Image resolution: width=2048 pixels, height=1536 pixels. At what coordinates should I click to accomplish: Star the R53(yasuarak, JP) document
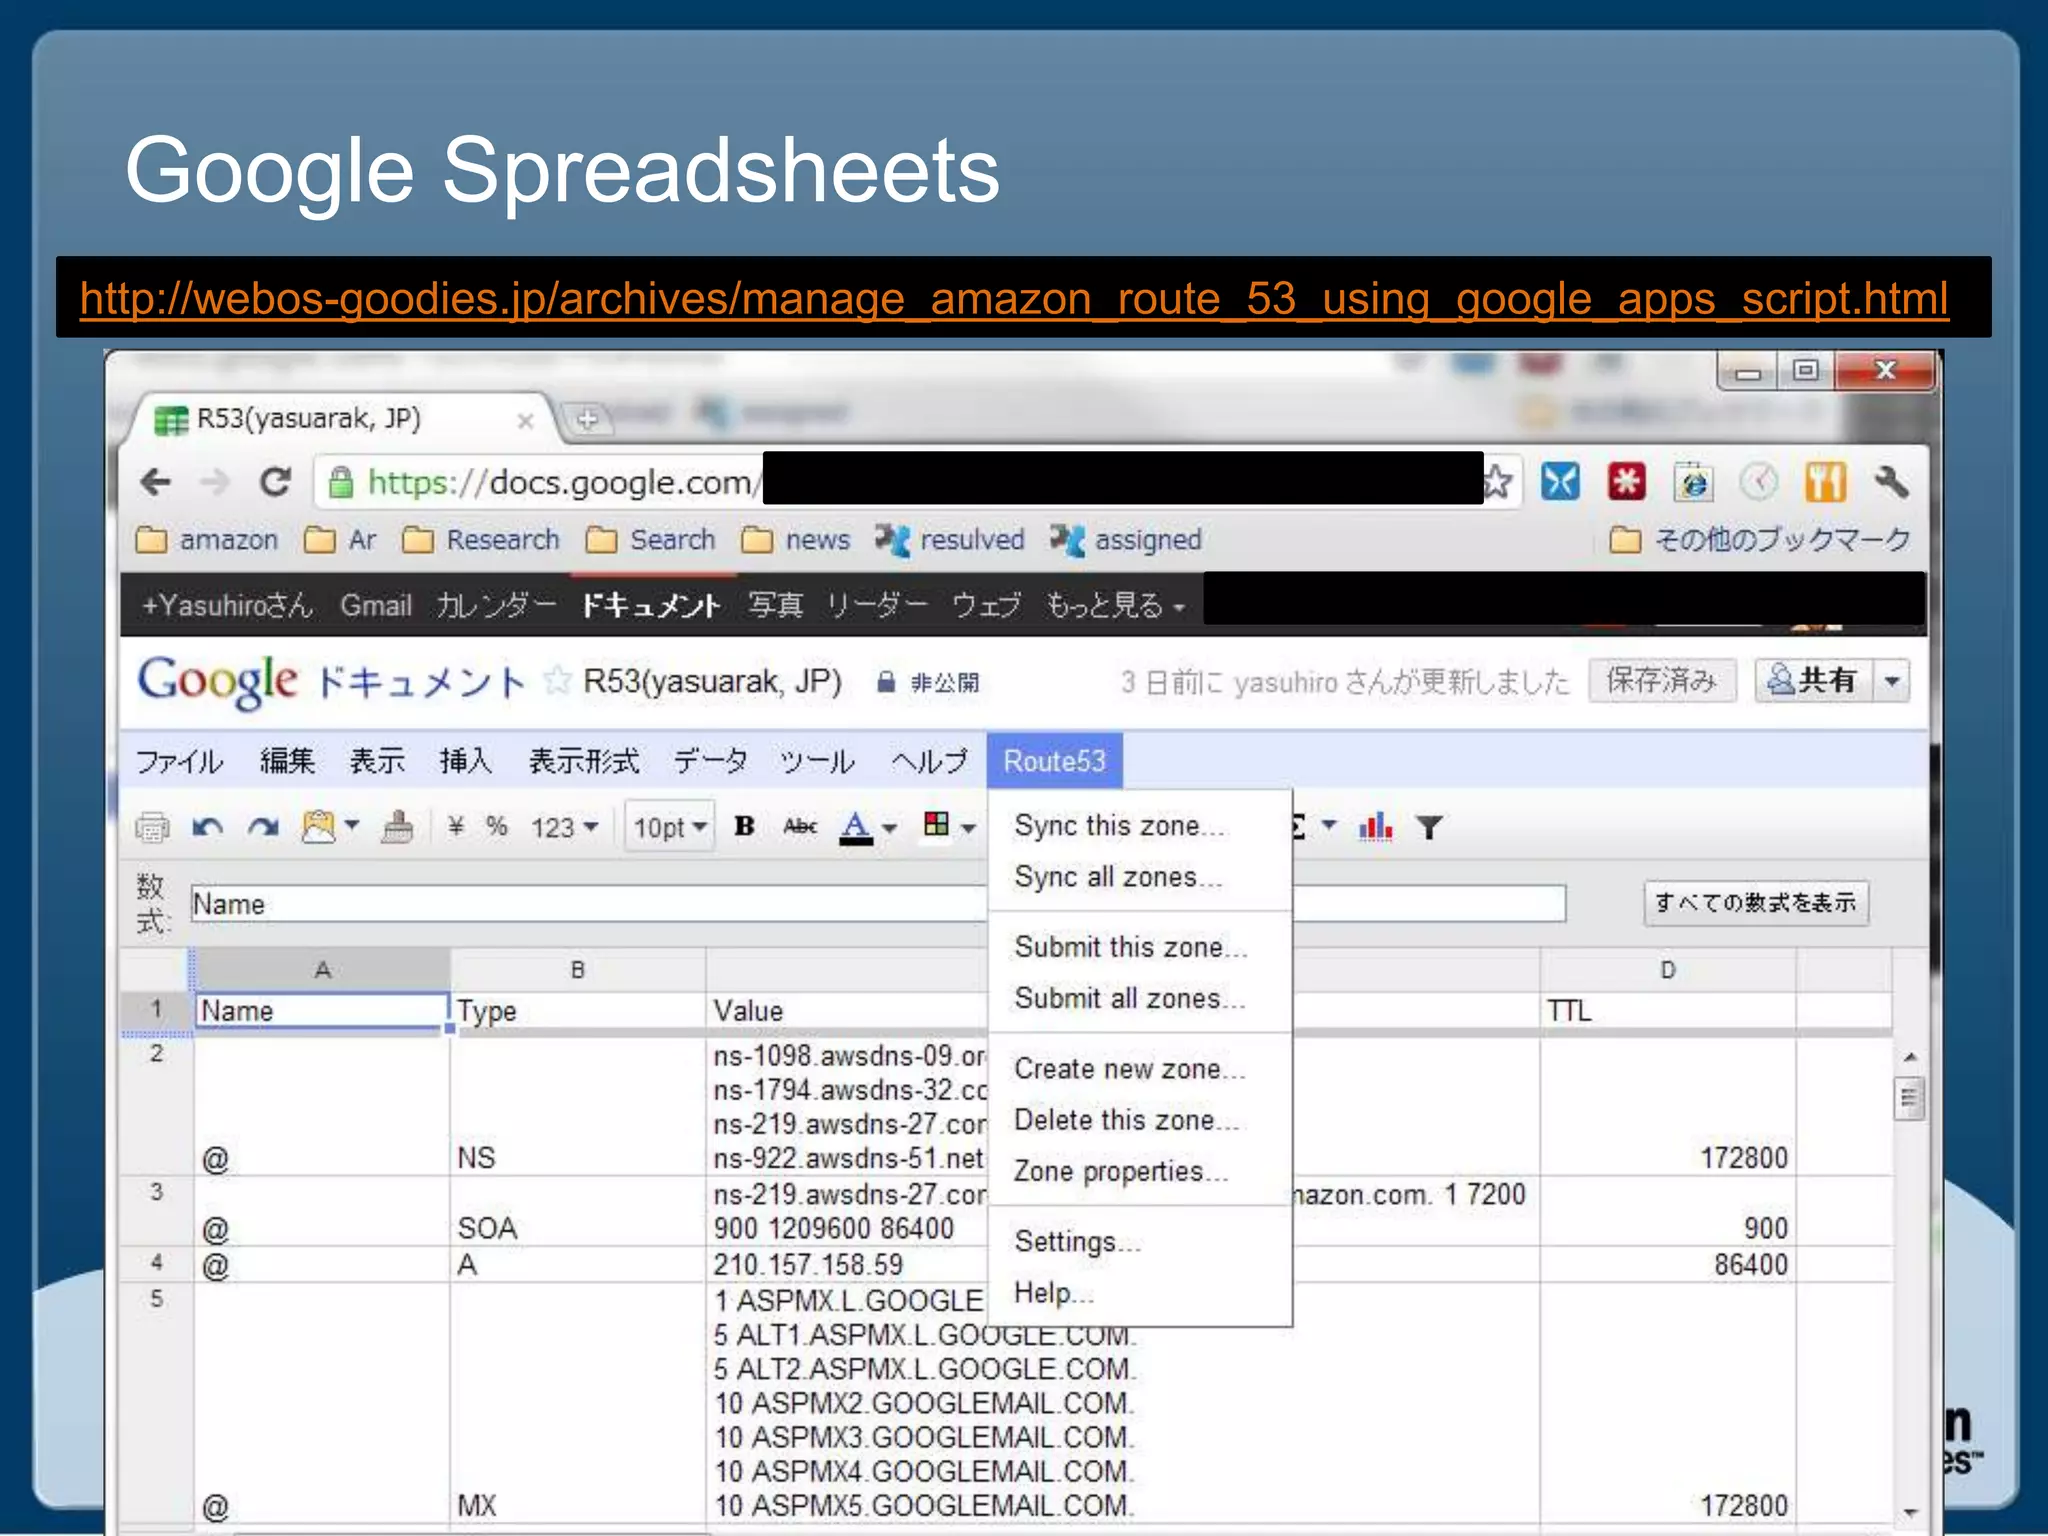[x=556, y=681]
